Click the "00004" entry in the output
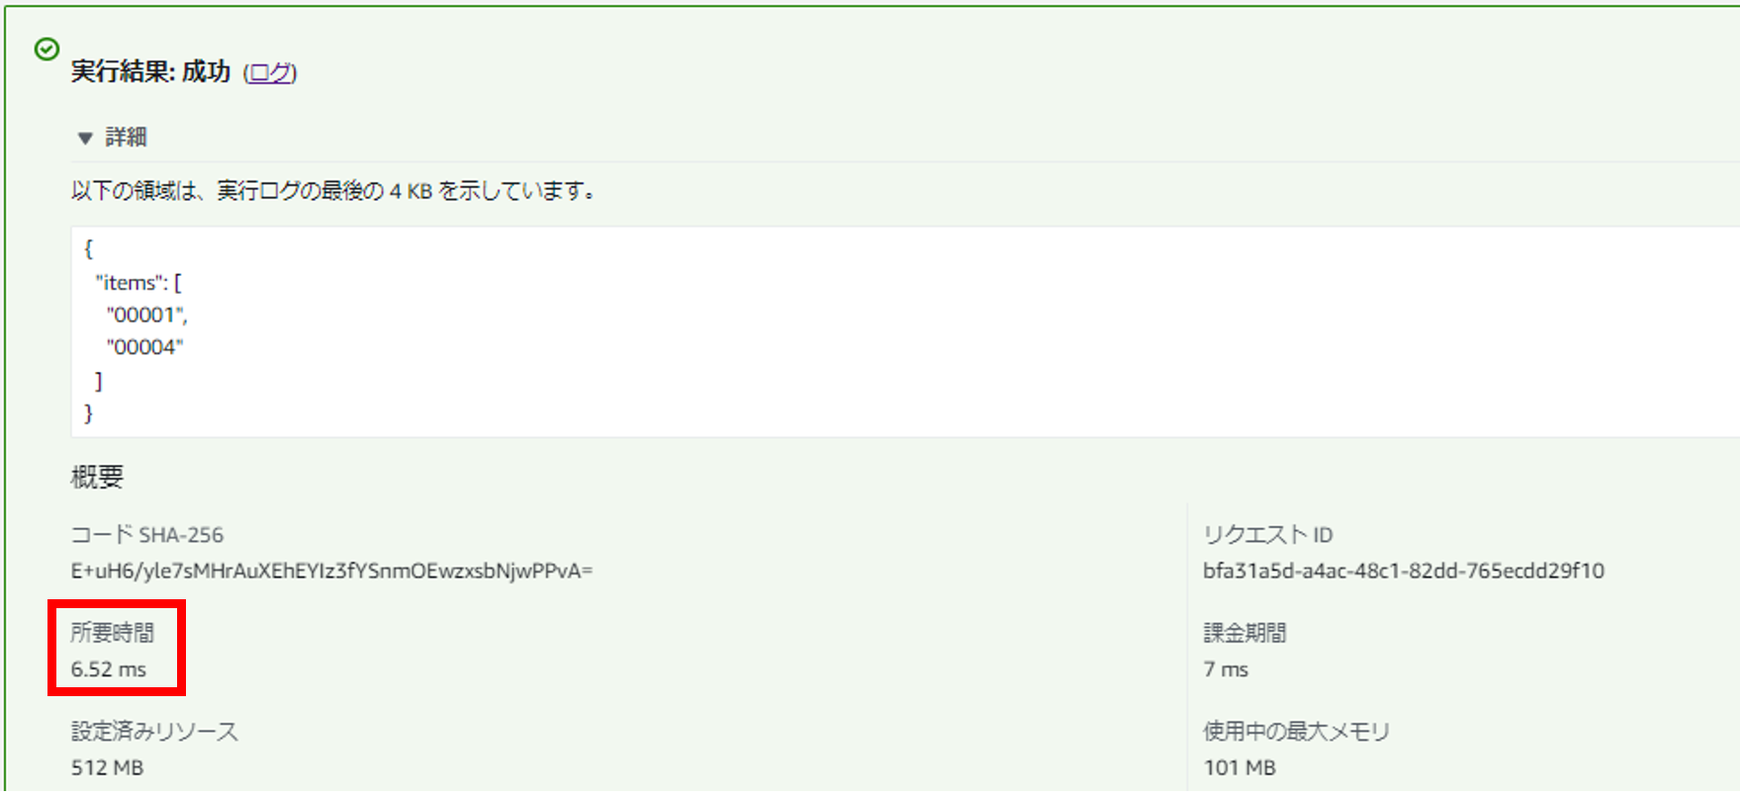1740x796 pixels. (145, 347)
